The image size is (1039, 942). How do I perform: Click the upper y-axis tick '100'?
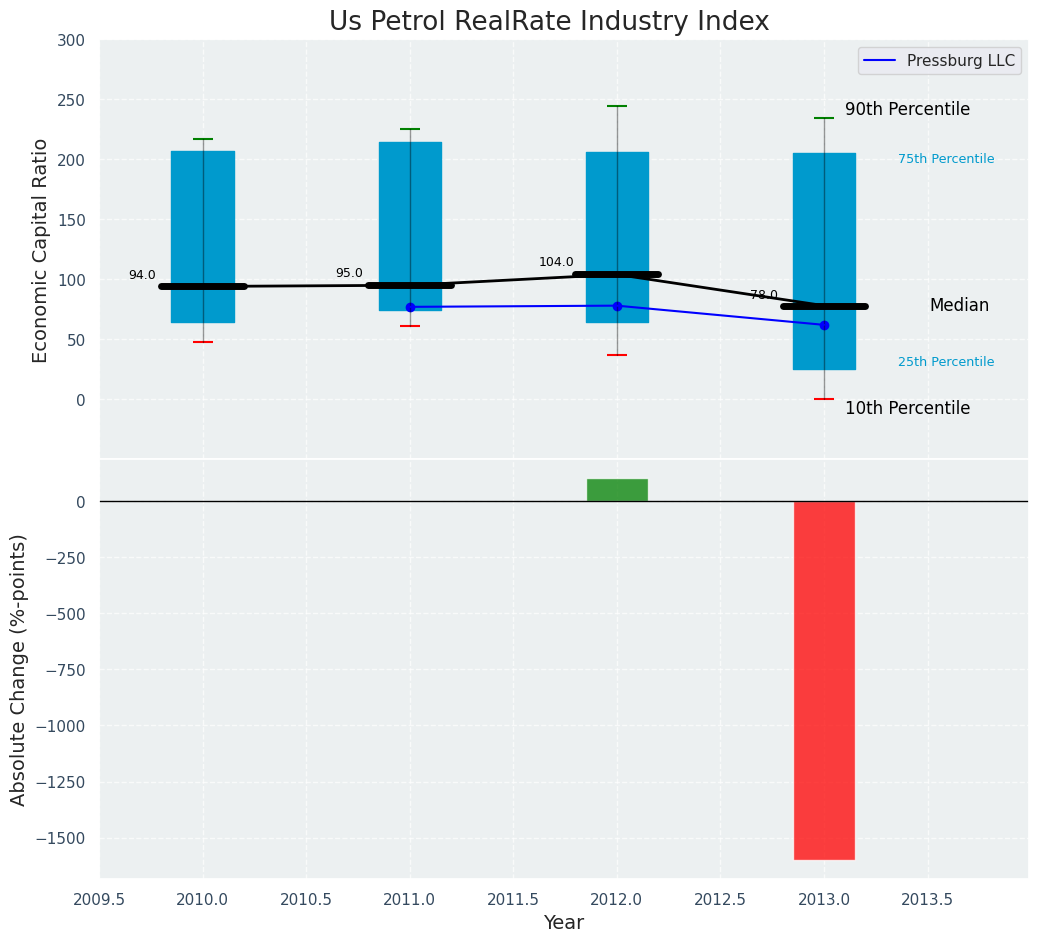[x=71, y=280]
